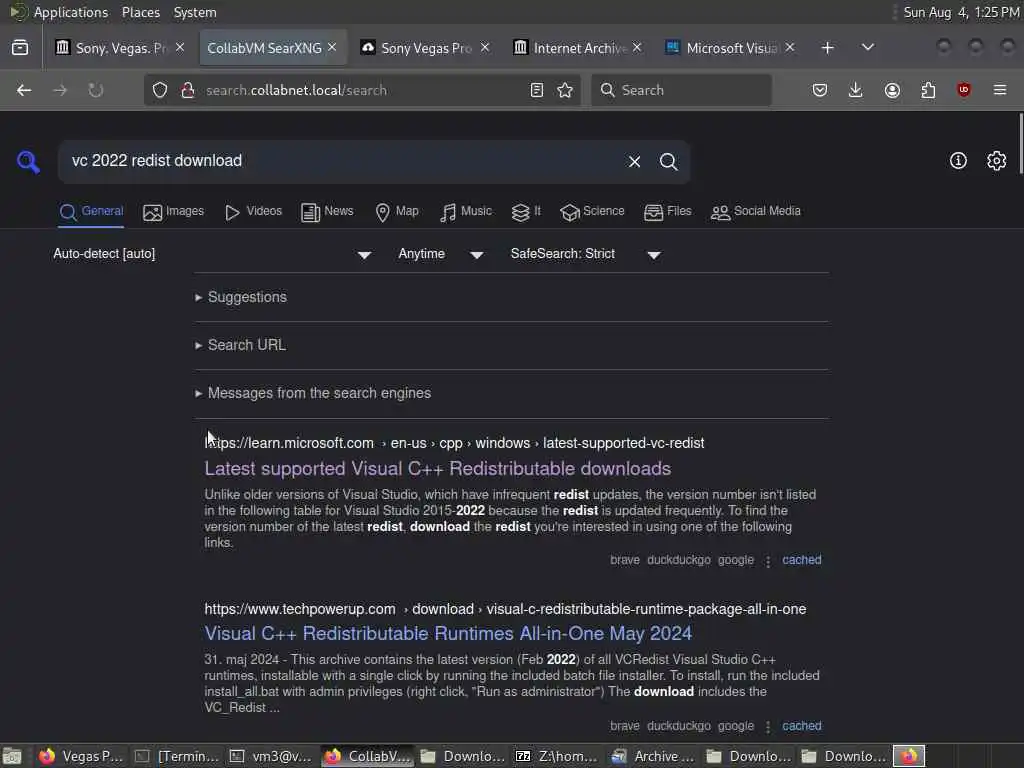Open Visual C++ Redistributable Runtimes All-in-One result

click(448, 633)
